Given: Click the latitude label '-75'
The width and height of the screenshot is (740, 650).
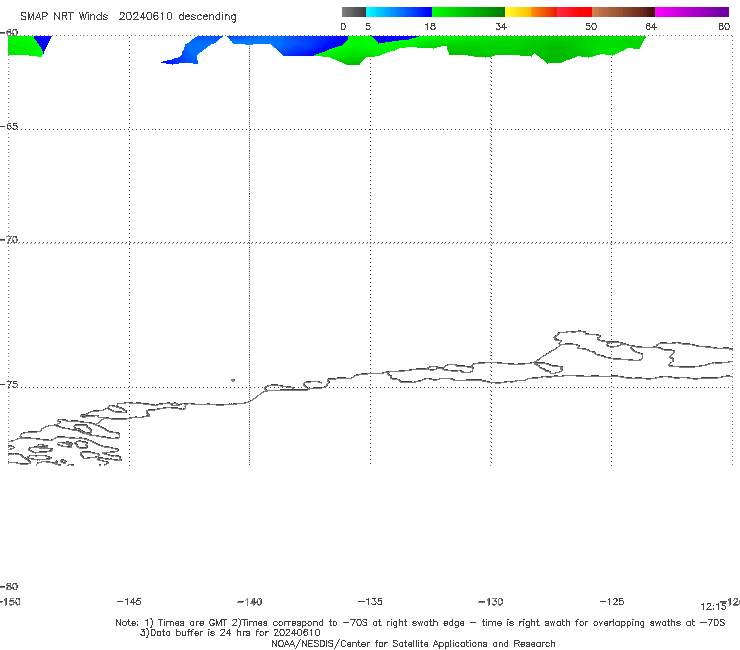Looking at the screenshot, I should click(9, 385).
